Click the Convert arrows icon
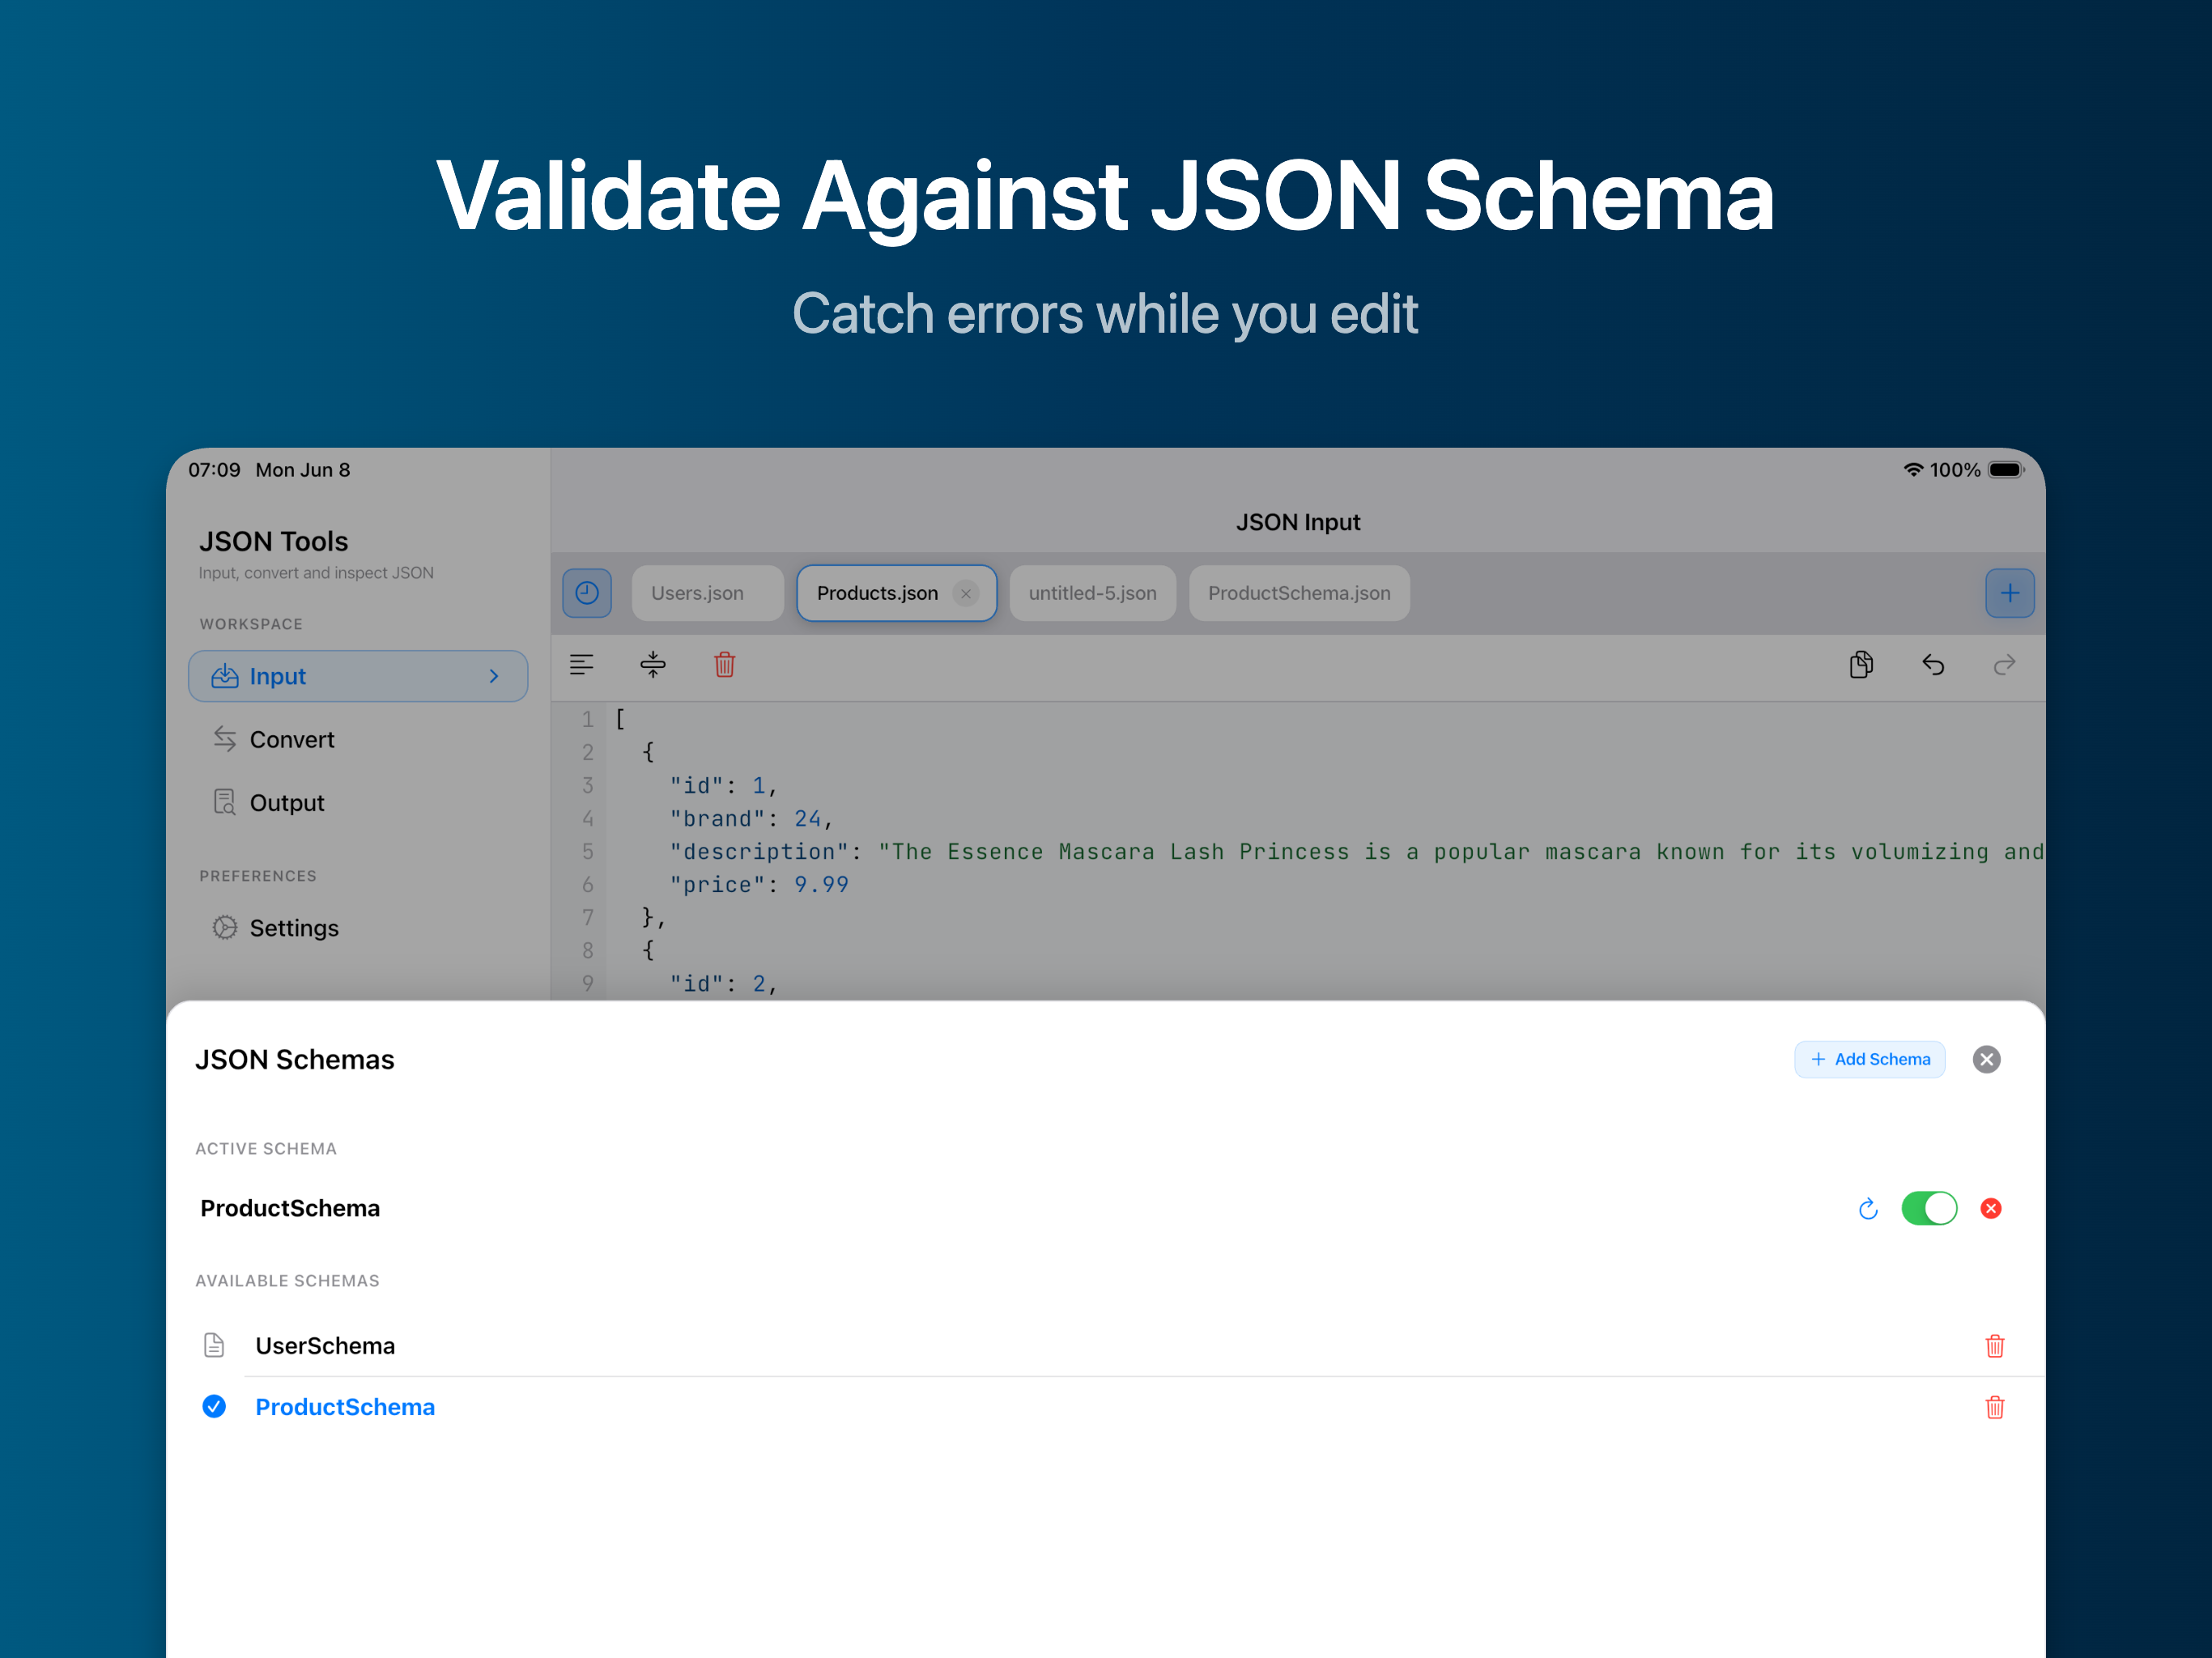Viewport: 2212px width, 1658px height. 225,739
